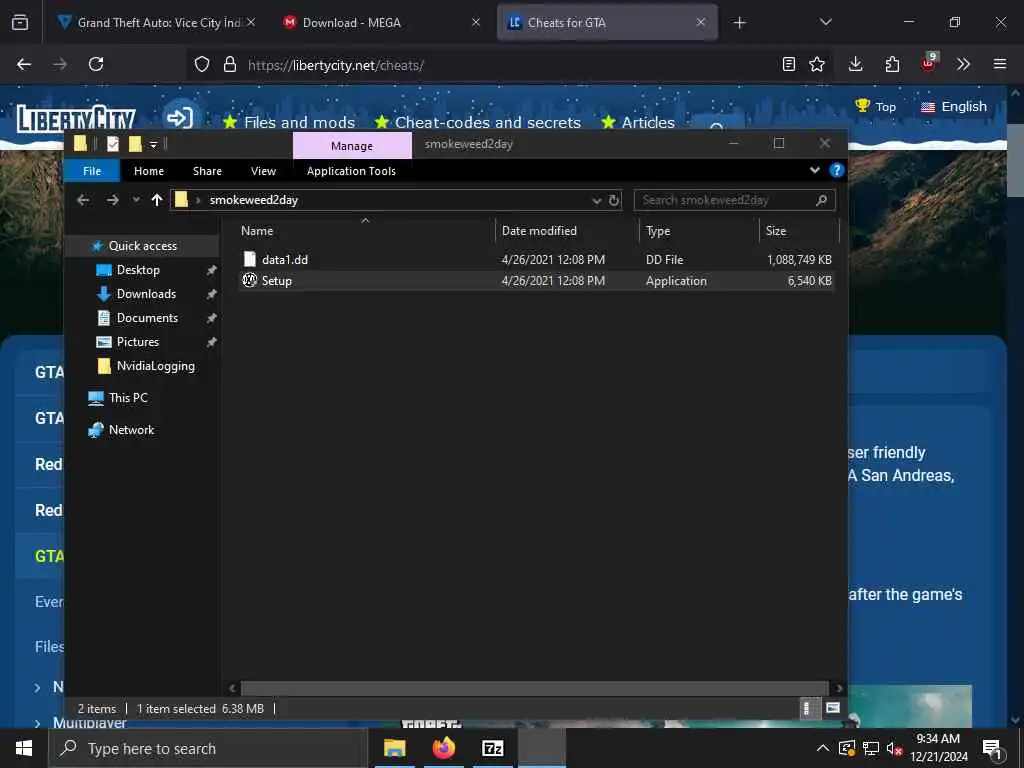This screenshot has width=1024, height=768.
Task: Open the Top link with trophy
Action: [x=875, y=106]
